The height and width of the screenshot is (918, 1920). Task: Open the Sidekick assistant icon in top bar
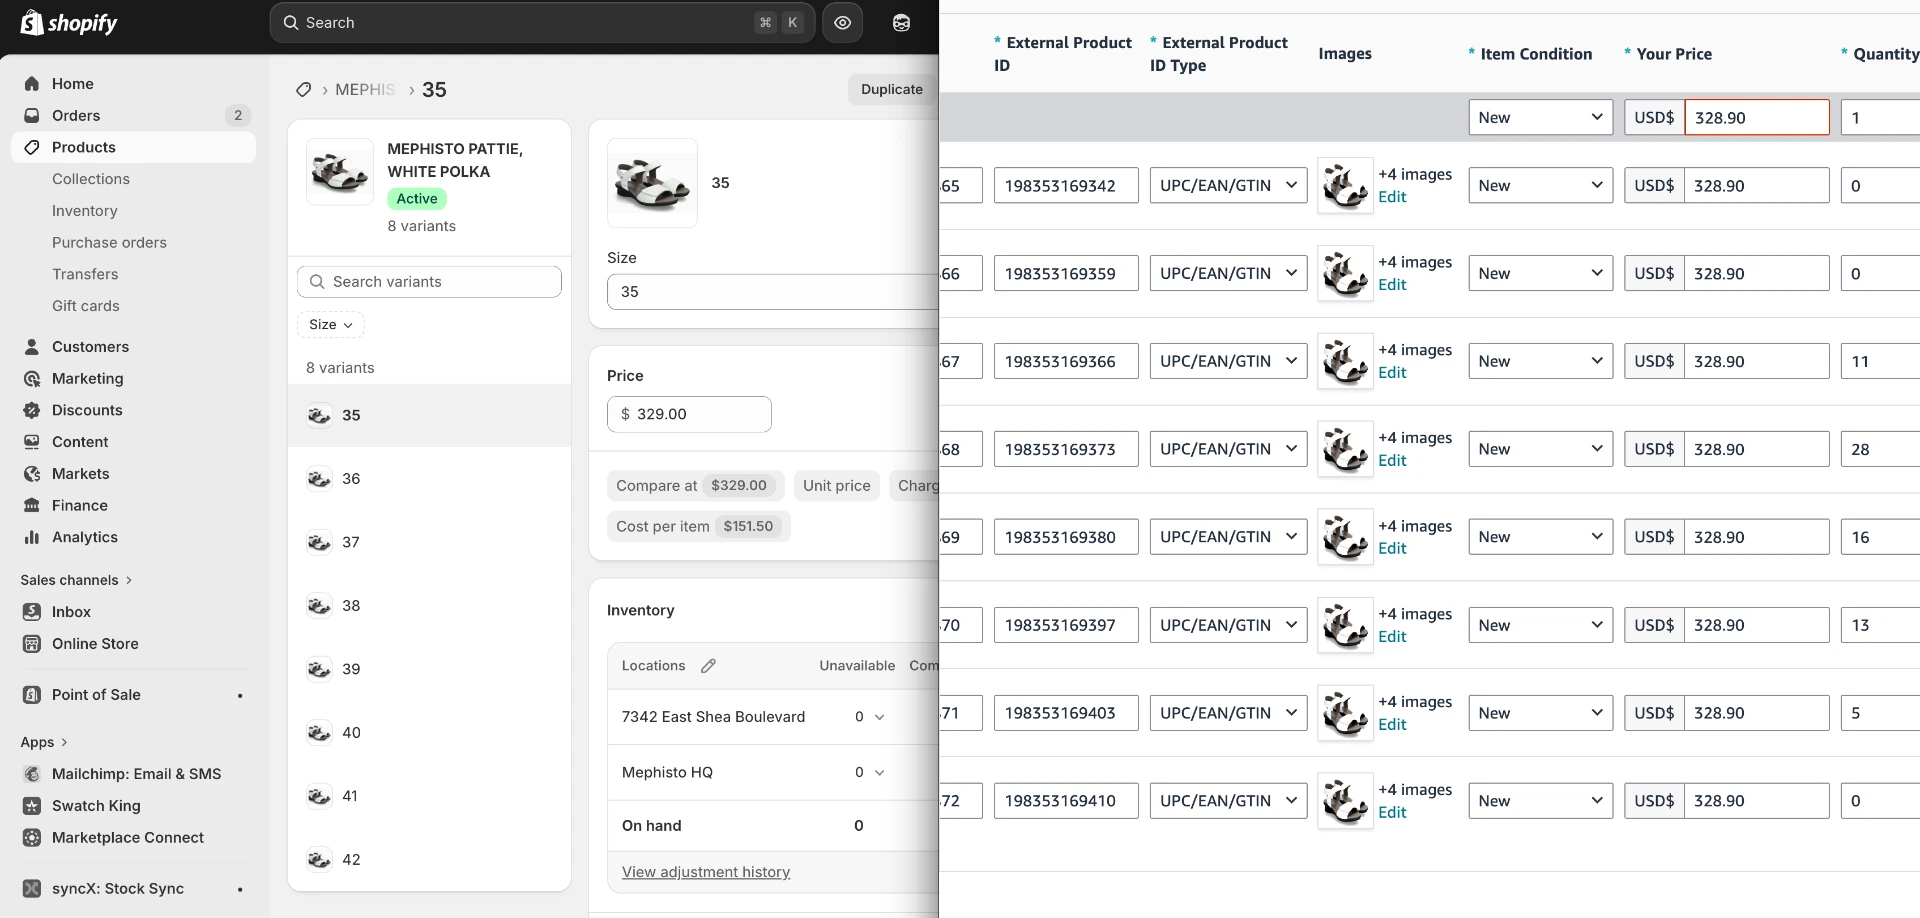pyautogui.click(x=901, y=22)
